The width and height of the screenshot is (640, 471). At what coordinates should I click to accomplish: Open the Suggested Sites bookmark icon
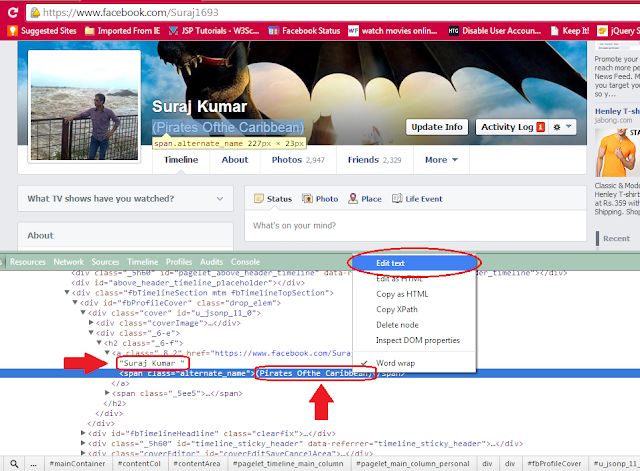coord(13,31)
